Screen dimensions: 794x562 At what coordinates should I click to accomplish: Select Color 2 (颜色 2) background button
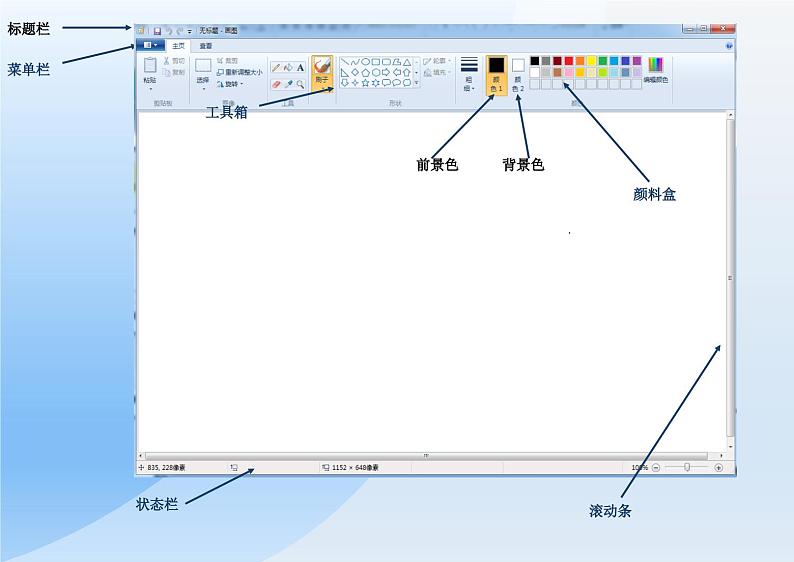(518, 75)
